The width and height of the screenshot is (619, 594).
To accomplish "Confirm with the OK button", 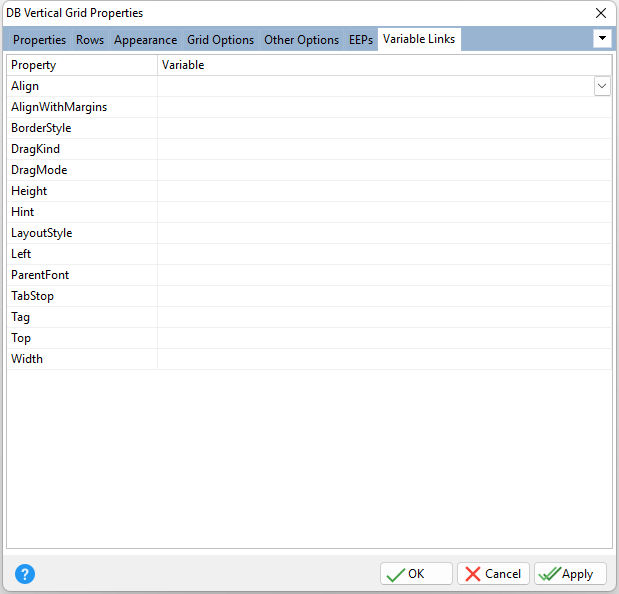I will point(416,574).
